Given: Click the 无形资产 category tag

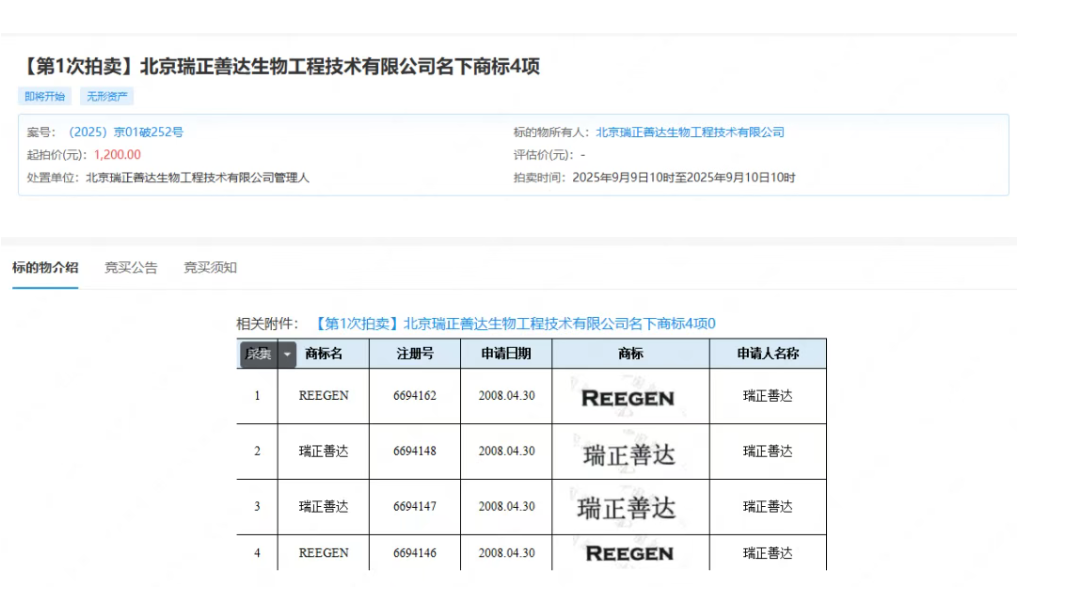Looking at the screenshot, I should tap(107, 96).
